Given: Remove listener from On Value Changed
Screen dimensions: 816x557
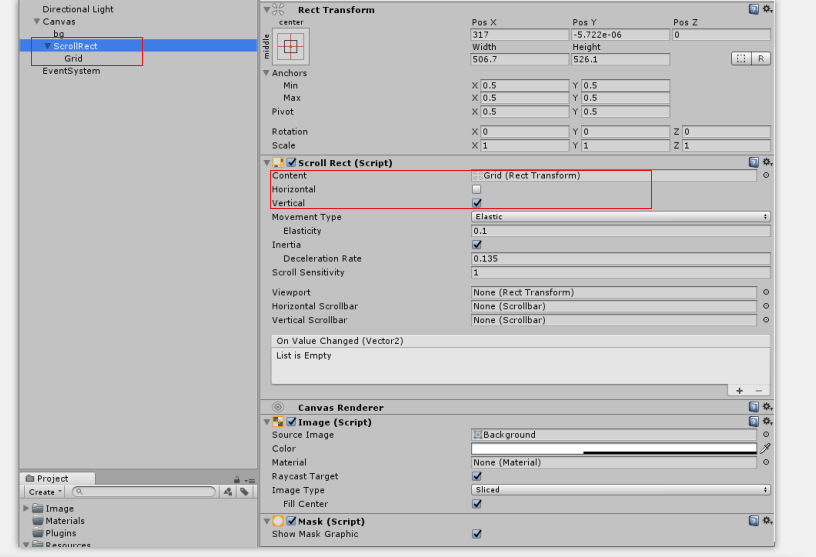Looking at the screenshot, I should pyautogui.click(x=759, y=390).
